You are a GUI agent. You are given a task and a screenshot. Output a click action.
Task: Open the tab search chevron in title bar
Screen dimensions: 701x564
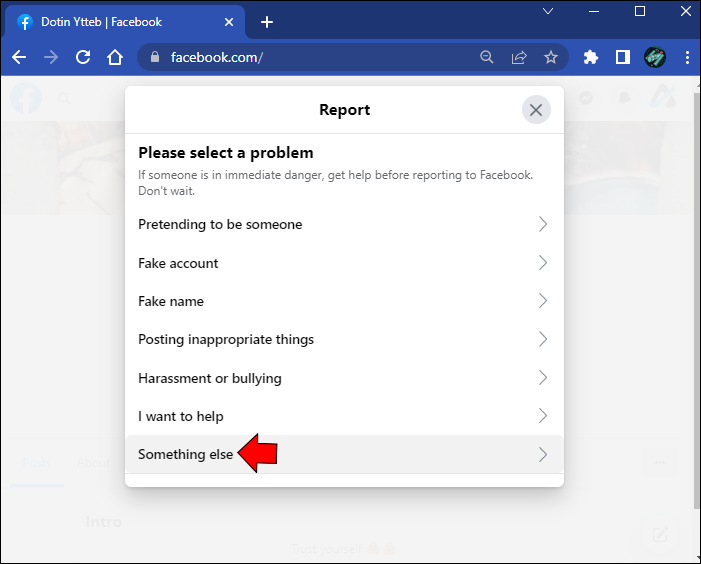tap(548, 12)
